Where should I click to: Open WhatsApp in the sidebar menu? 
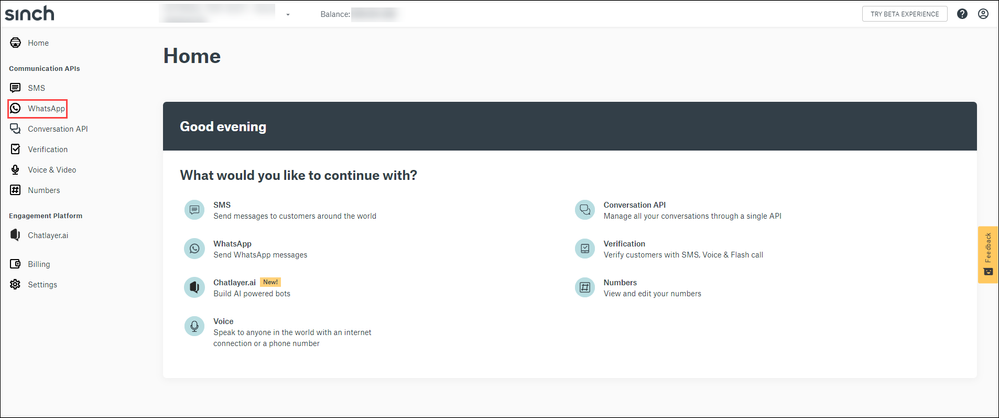pyautogui.click(x=46, y=108)
